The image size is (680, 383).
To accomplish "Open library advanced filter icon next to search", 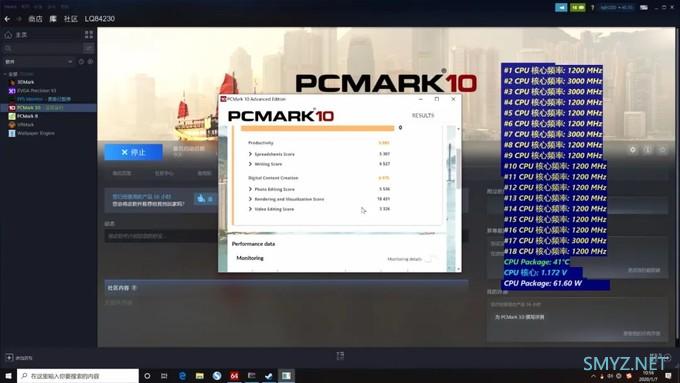I will pos(88,48).
